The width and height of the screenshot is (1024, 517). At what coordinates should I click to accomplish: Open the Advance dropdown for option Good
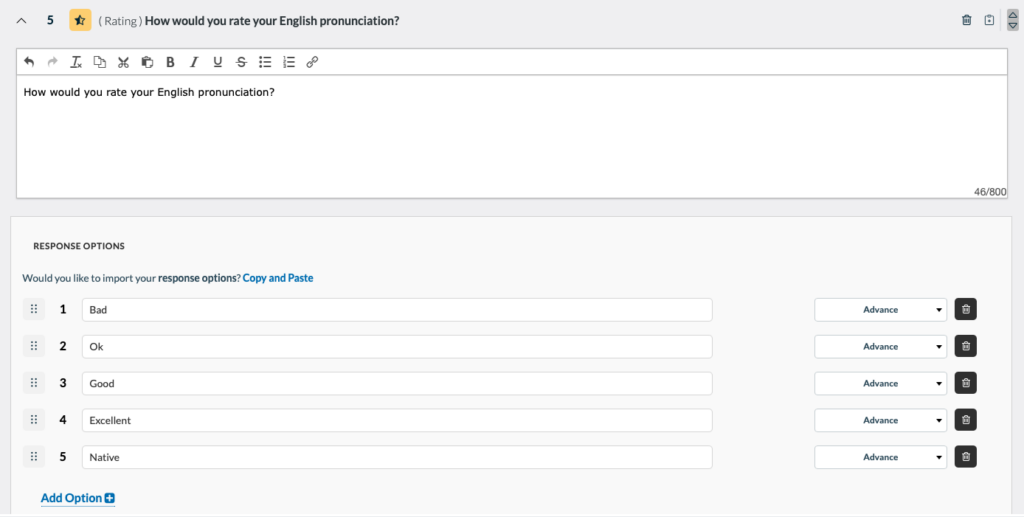point(880,383)
